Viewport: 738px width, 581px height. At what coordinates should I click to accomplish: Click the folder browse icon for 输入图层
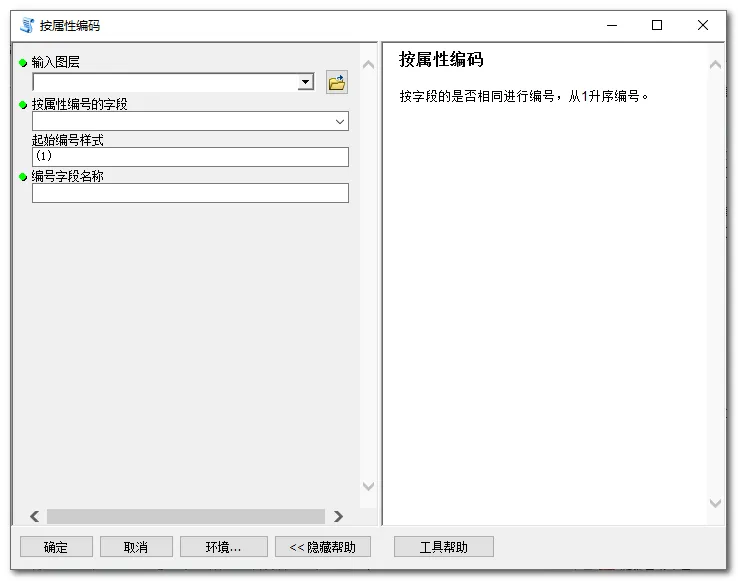pos(337,83)
